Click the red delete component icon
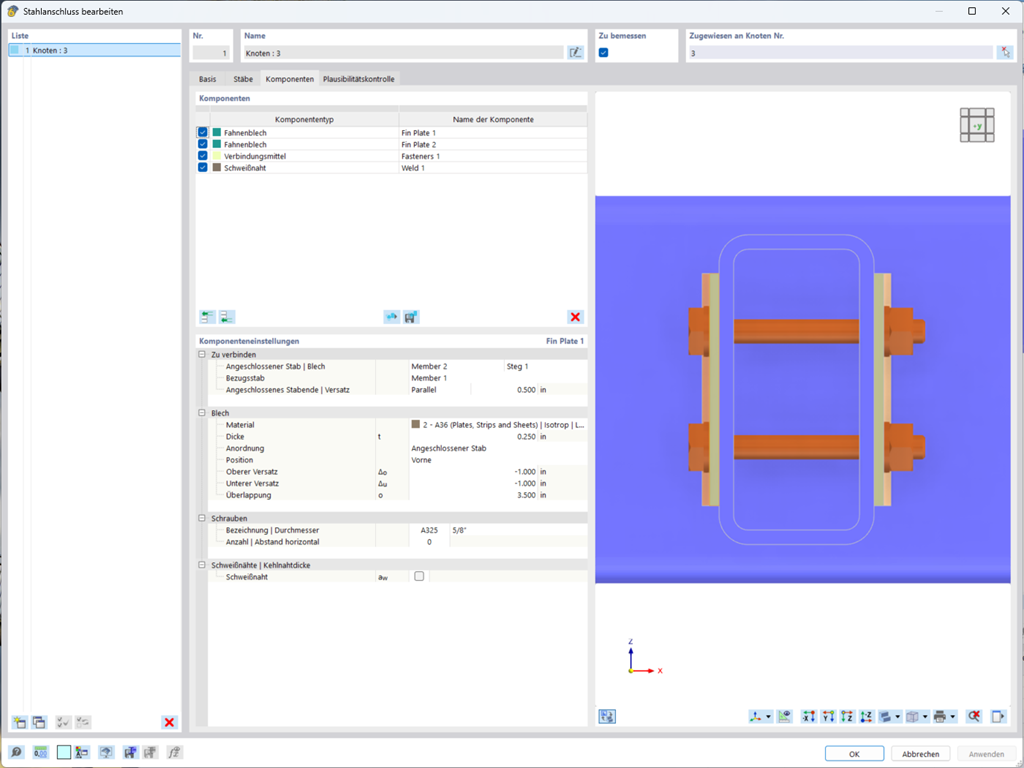This screenshot has height=768, width=1024. (575, 317)
